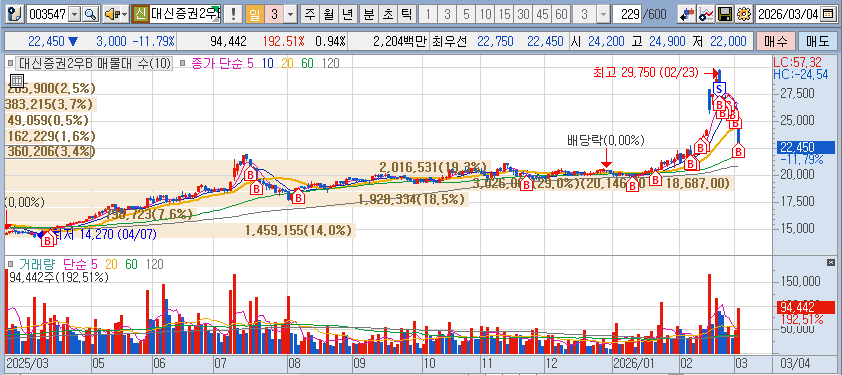
Task: Expand speaker alert options arrow
Action: coord(125,15)
